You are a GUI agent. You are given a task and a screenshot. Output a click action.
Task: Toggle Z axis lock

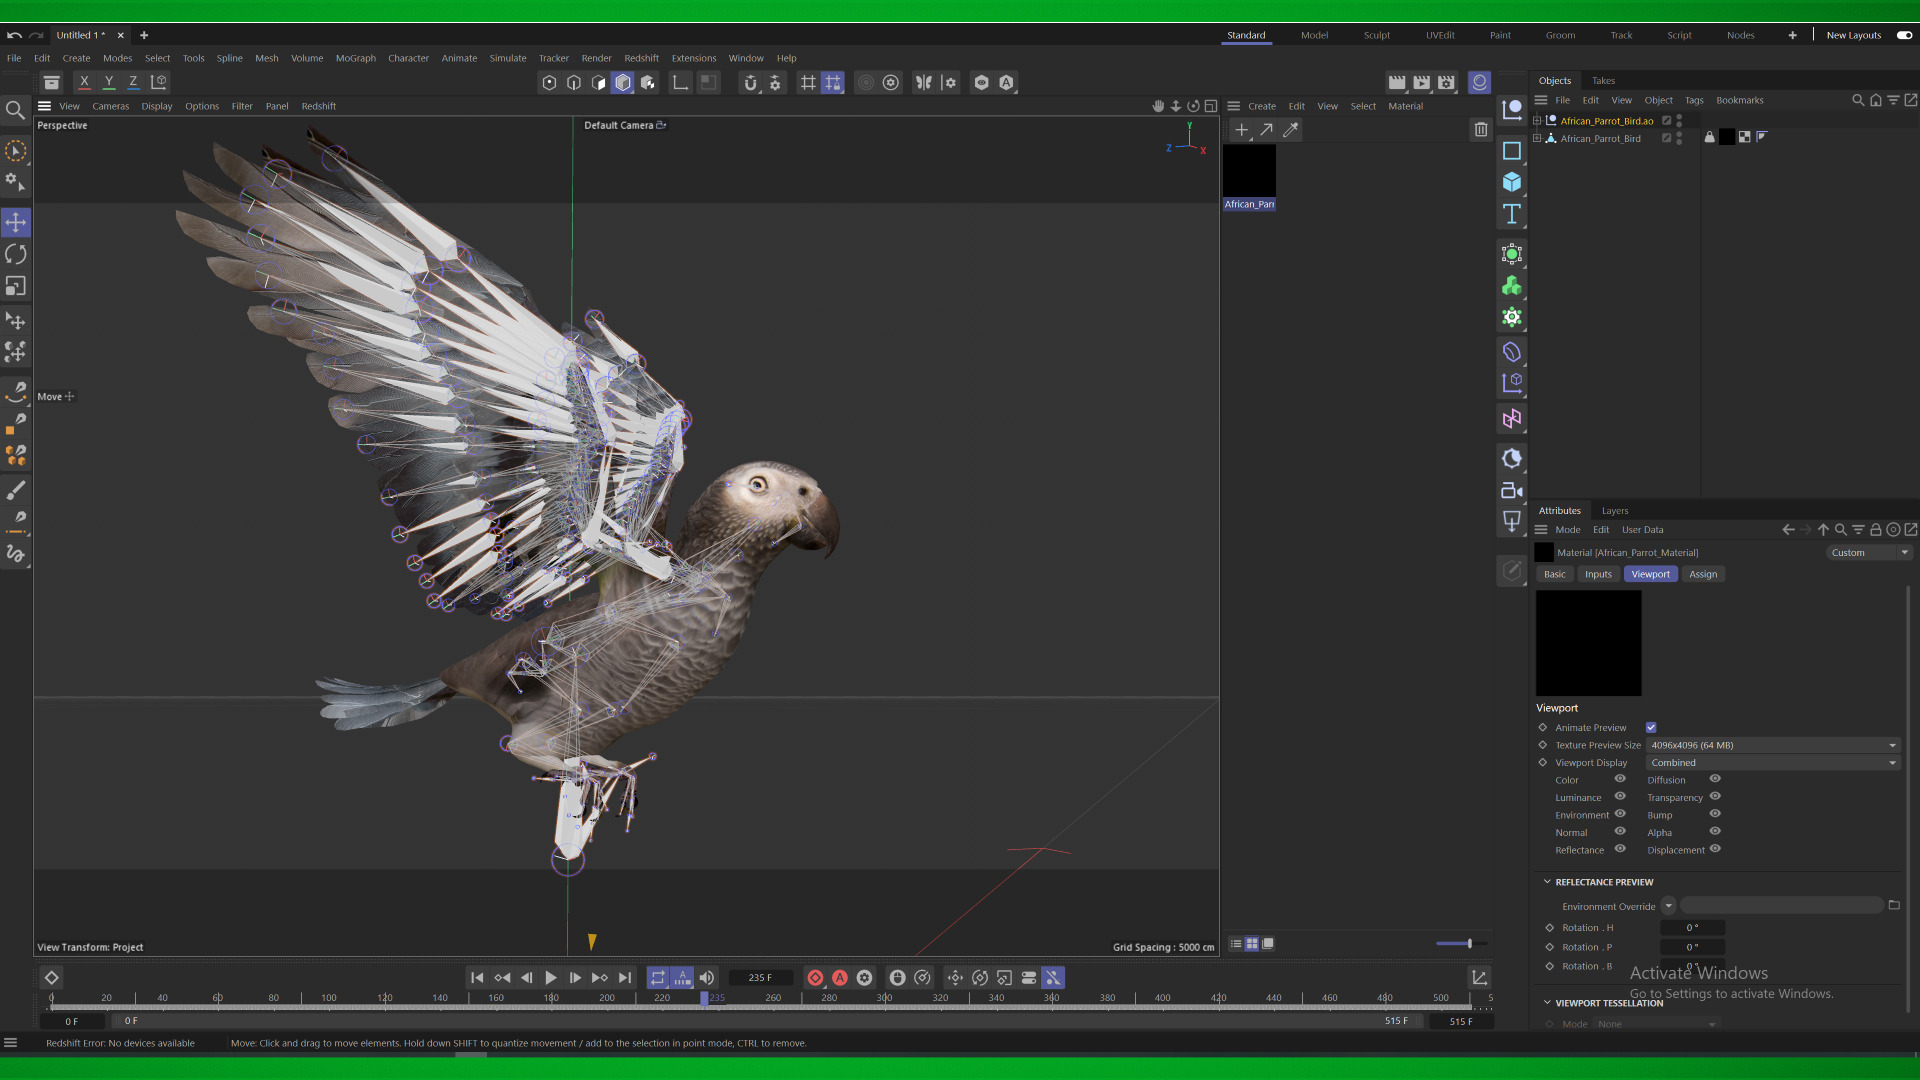click(x=132, y=82)
